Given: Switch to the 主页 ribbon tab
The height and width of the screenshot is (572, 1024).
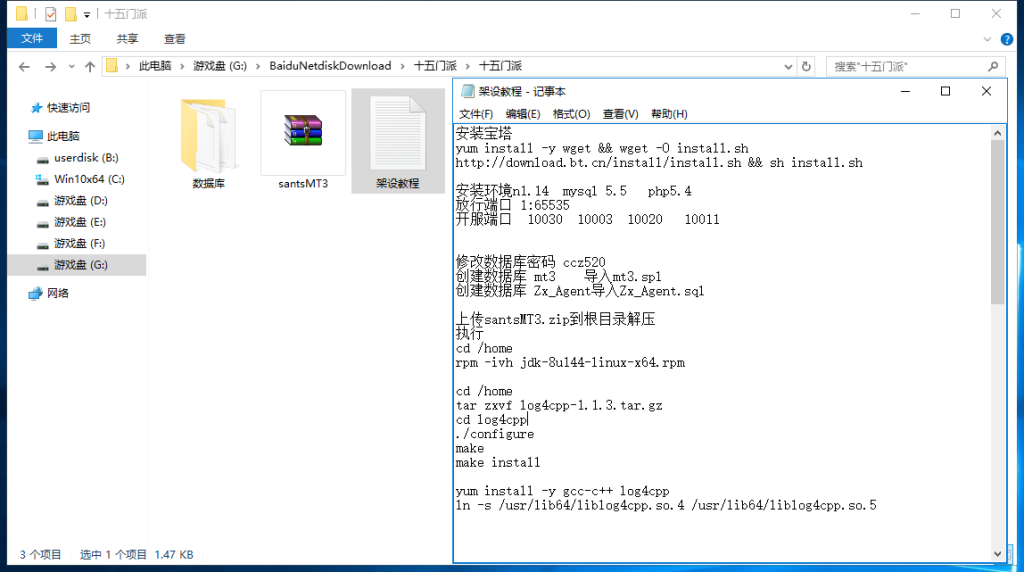Looking at the screenshot, I should click(80, 39).
